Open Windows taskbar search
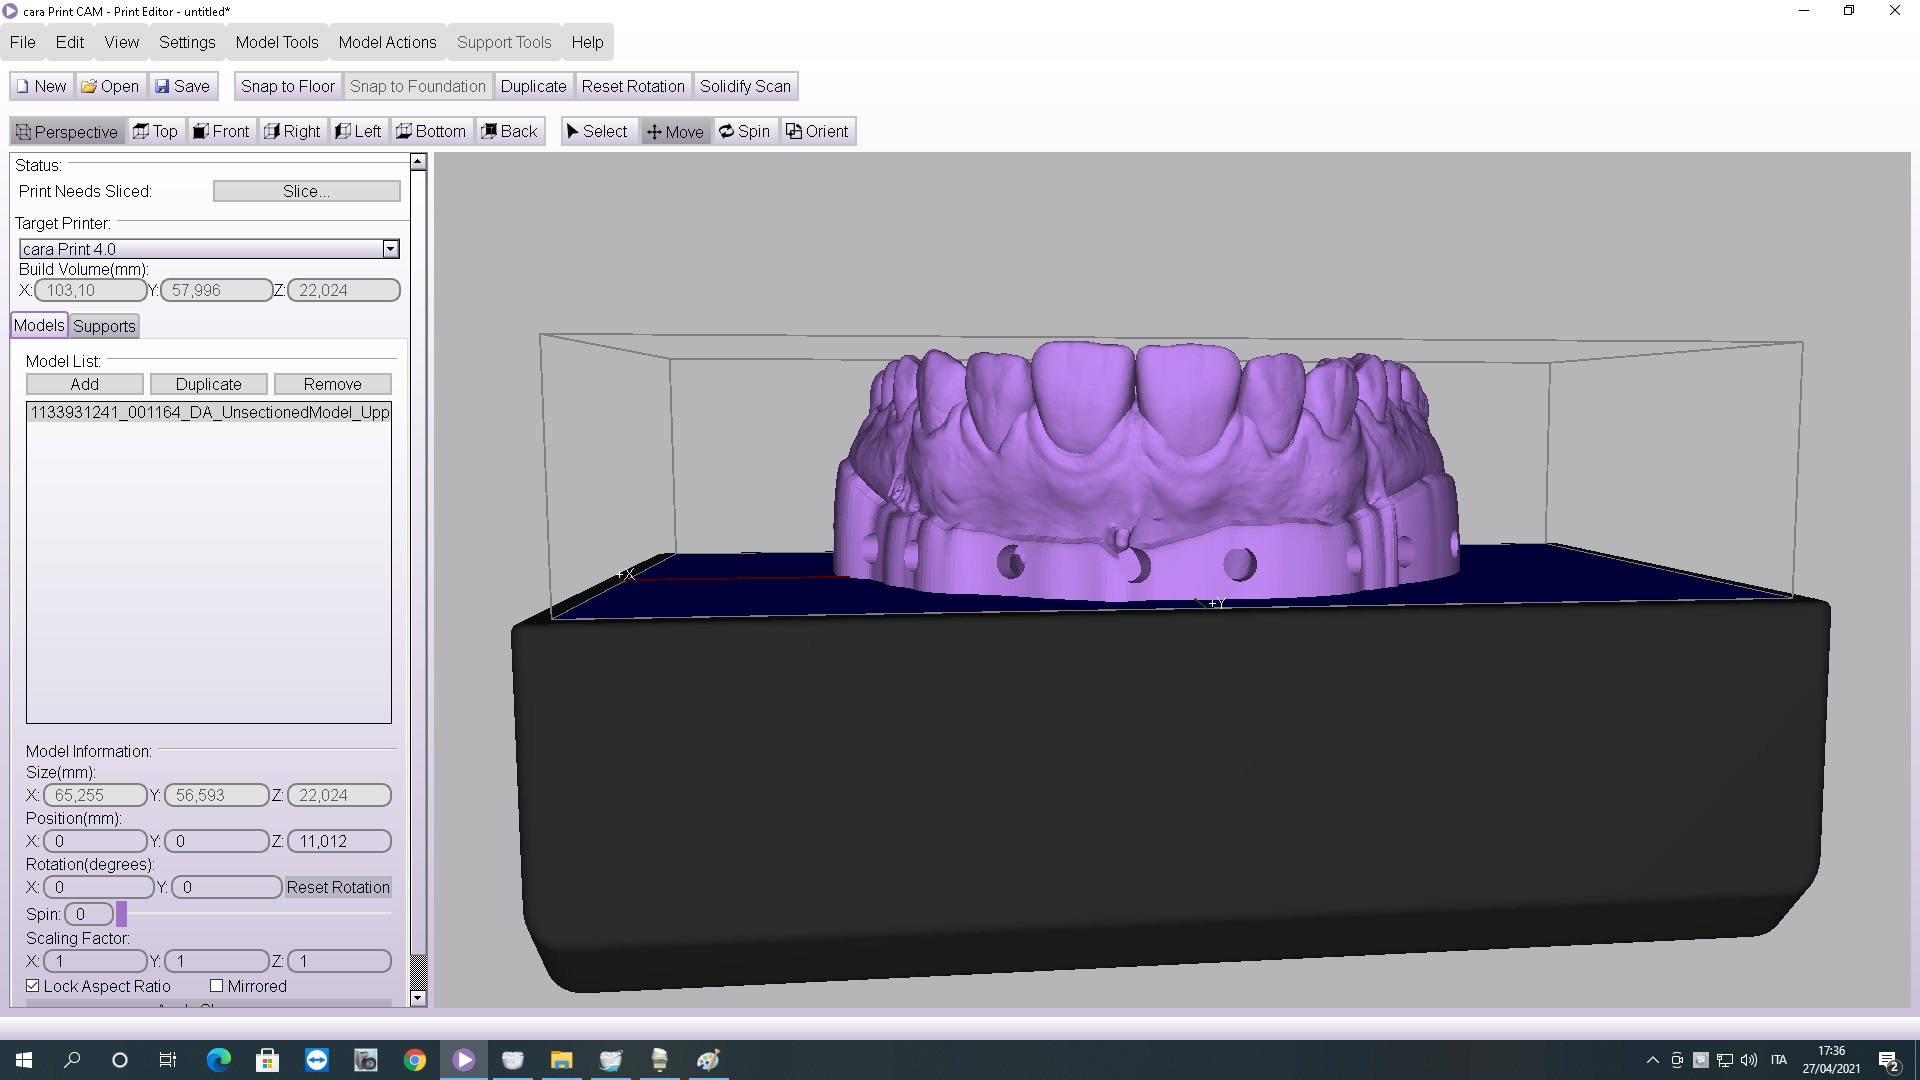The width and height of the screenshot is (1920, 1080). pyautogui.click(x=72, y=1060)
